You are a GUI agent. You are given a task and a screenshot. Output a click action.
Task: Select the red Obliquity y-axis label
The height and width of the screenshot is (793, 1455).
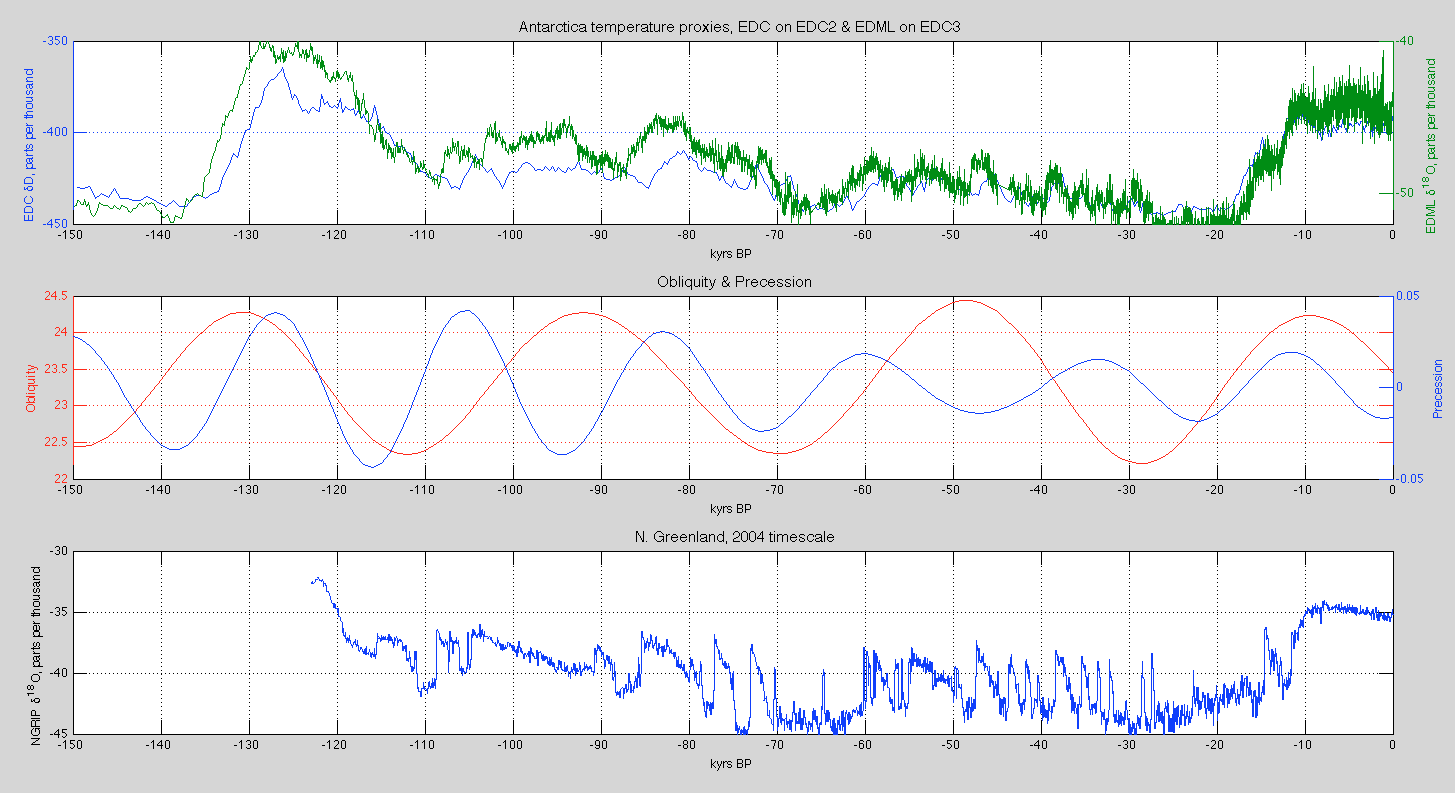click(31, 388)
